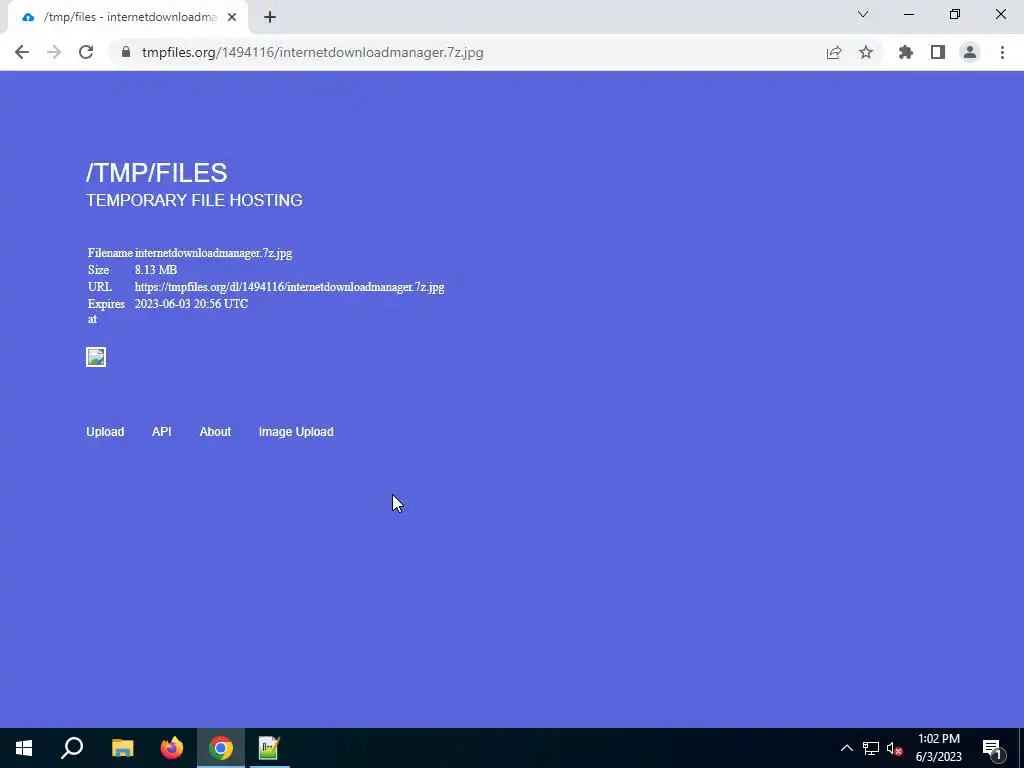Viewport: 1024px width, 768px height.
Task: Open the taskbar clock and date
Action: pos(938,748)
